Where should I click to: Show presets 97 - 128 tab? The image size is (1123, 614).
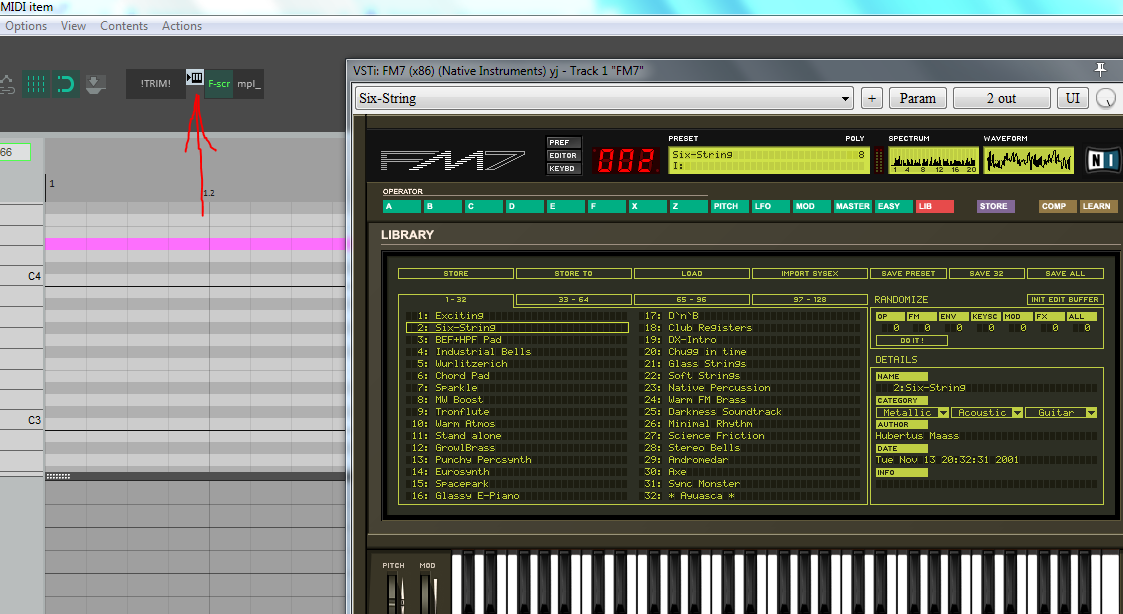(809, 299)
